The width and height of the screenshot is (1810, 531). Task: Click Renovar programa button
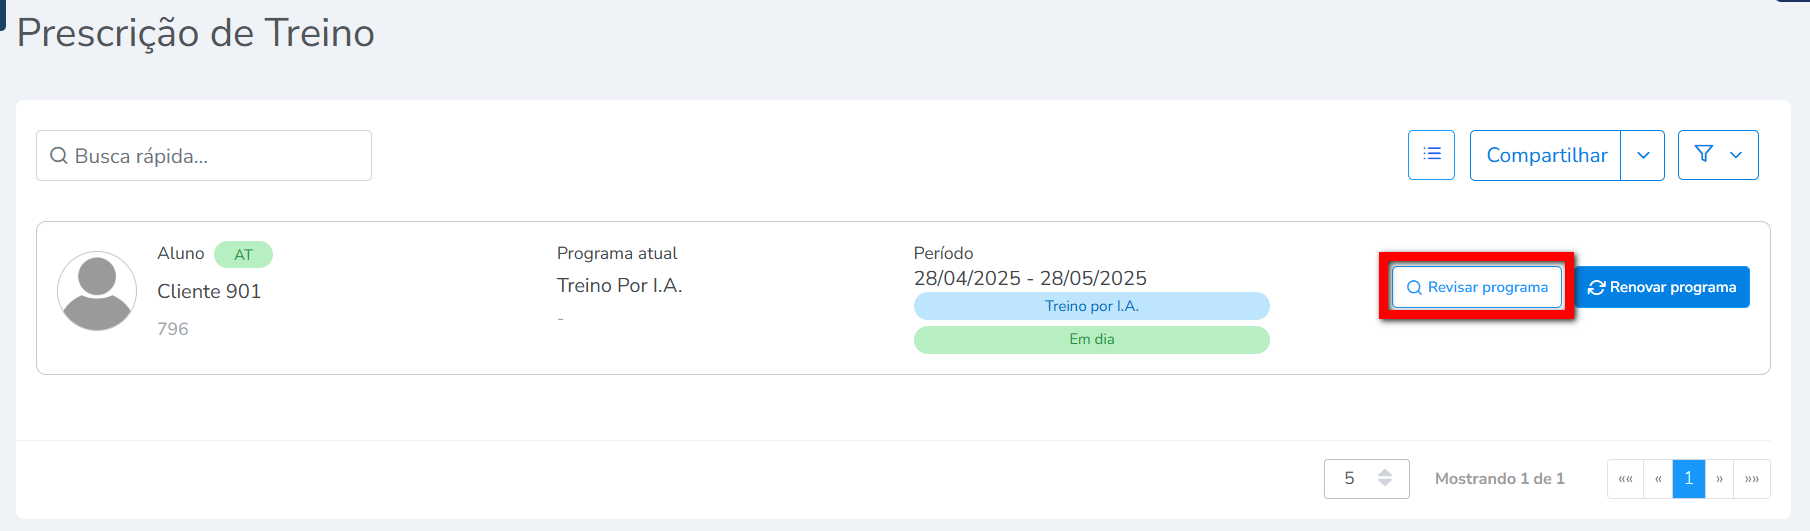[x=1662, y=287]
